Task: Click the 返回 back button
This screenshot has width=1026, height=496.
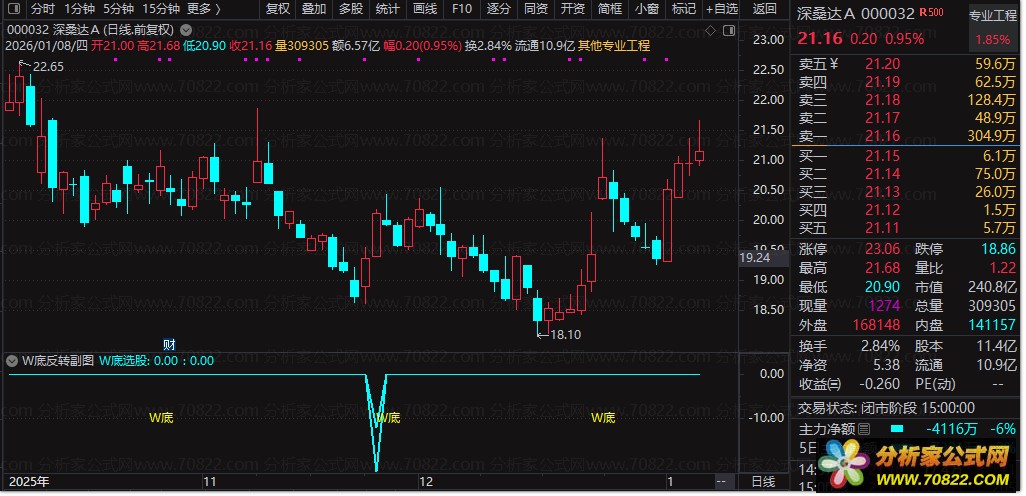Action: coord(764,9)
